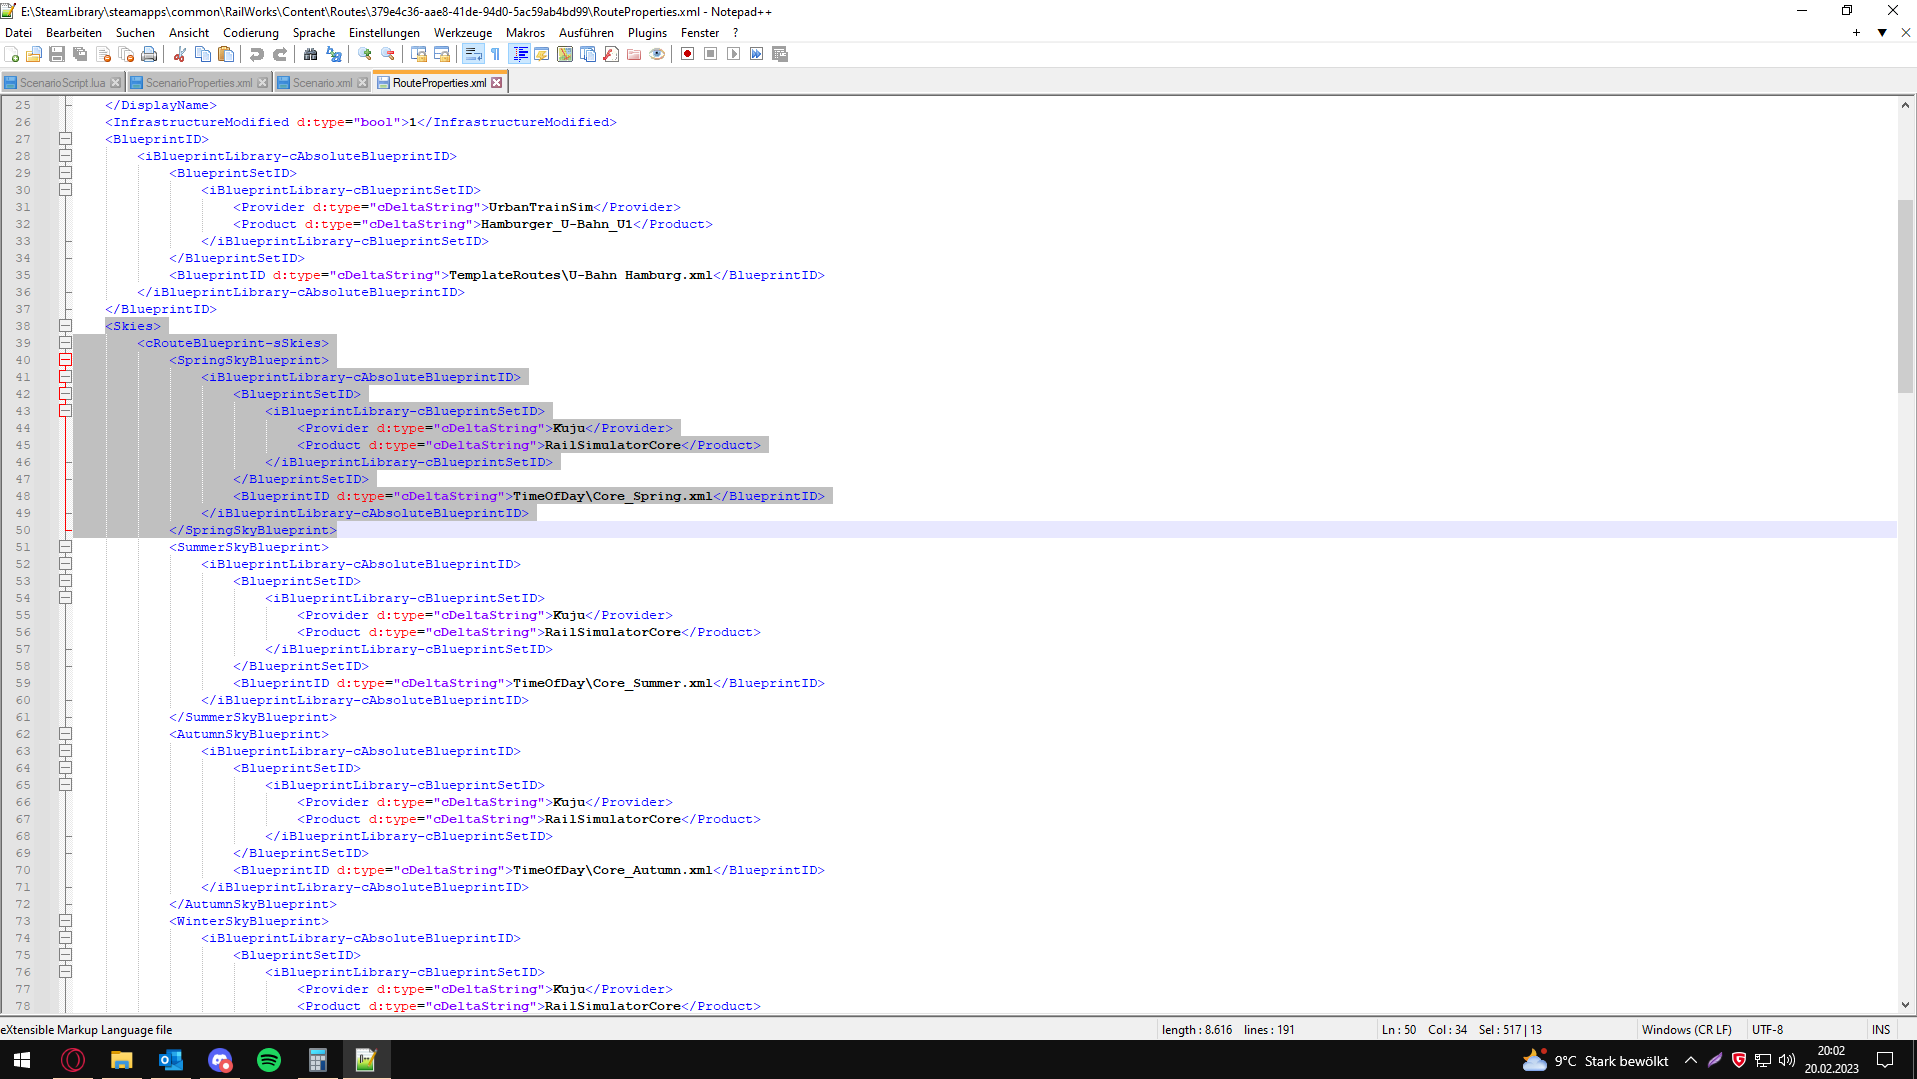
Task: Click the Zoom In toolbar icon
Action: coord(365,54)
